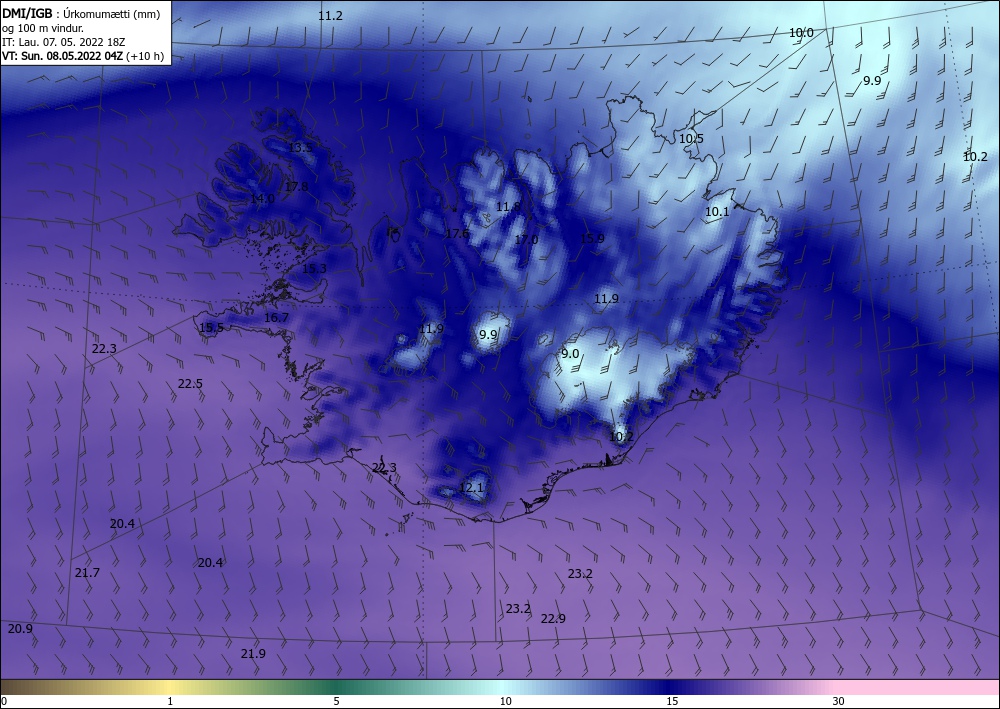Click the subtitle 'og 100 m vindur.'
This screenshot has height=709, width=1000.
[43, 28]
